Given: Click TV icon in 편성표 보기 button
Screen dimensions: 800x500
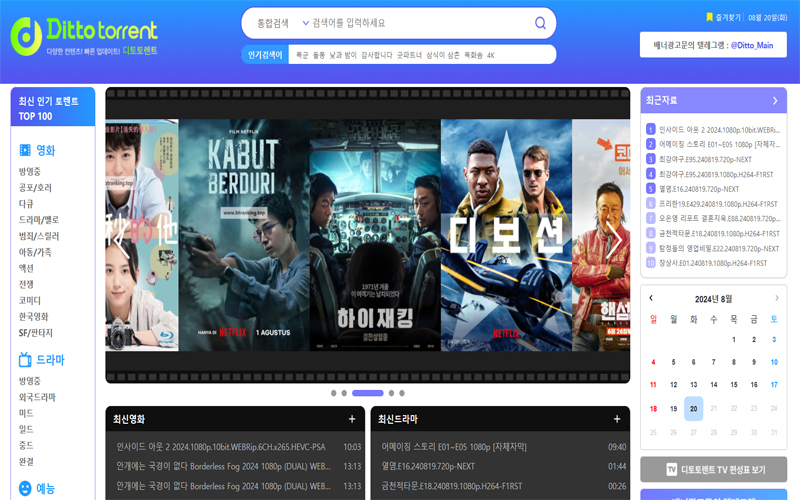Looking at the screenshot, I should pyautogui.click(x=671, y=469).
